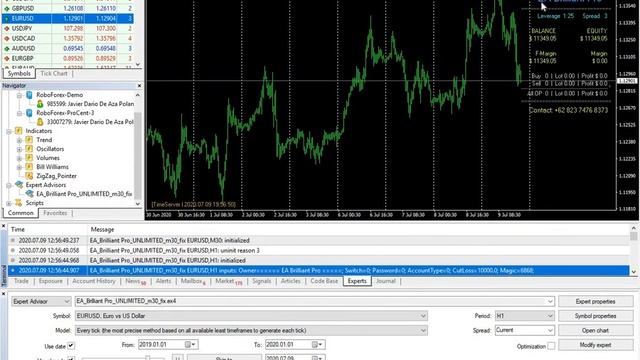Open the Spread dropdown Current

(x=524, y=330)
